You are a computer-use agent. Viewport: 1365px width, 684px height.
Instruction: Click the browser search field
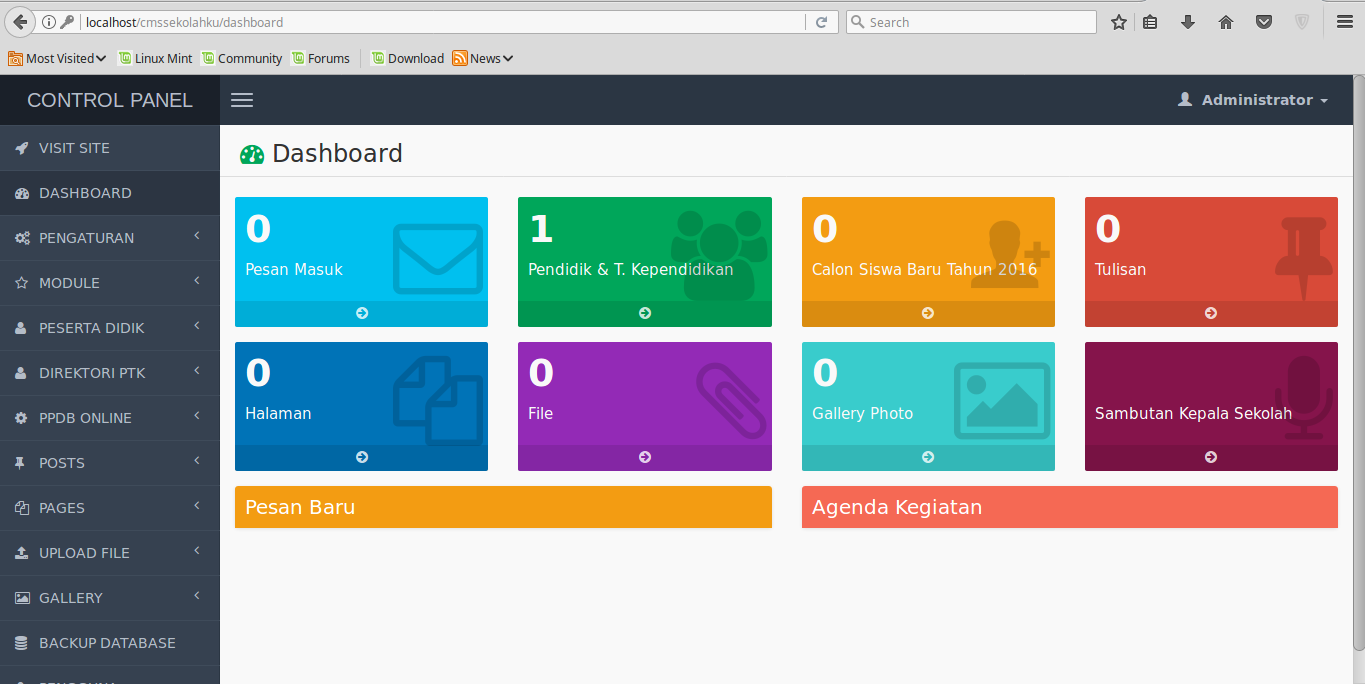pos(970,21)
